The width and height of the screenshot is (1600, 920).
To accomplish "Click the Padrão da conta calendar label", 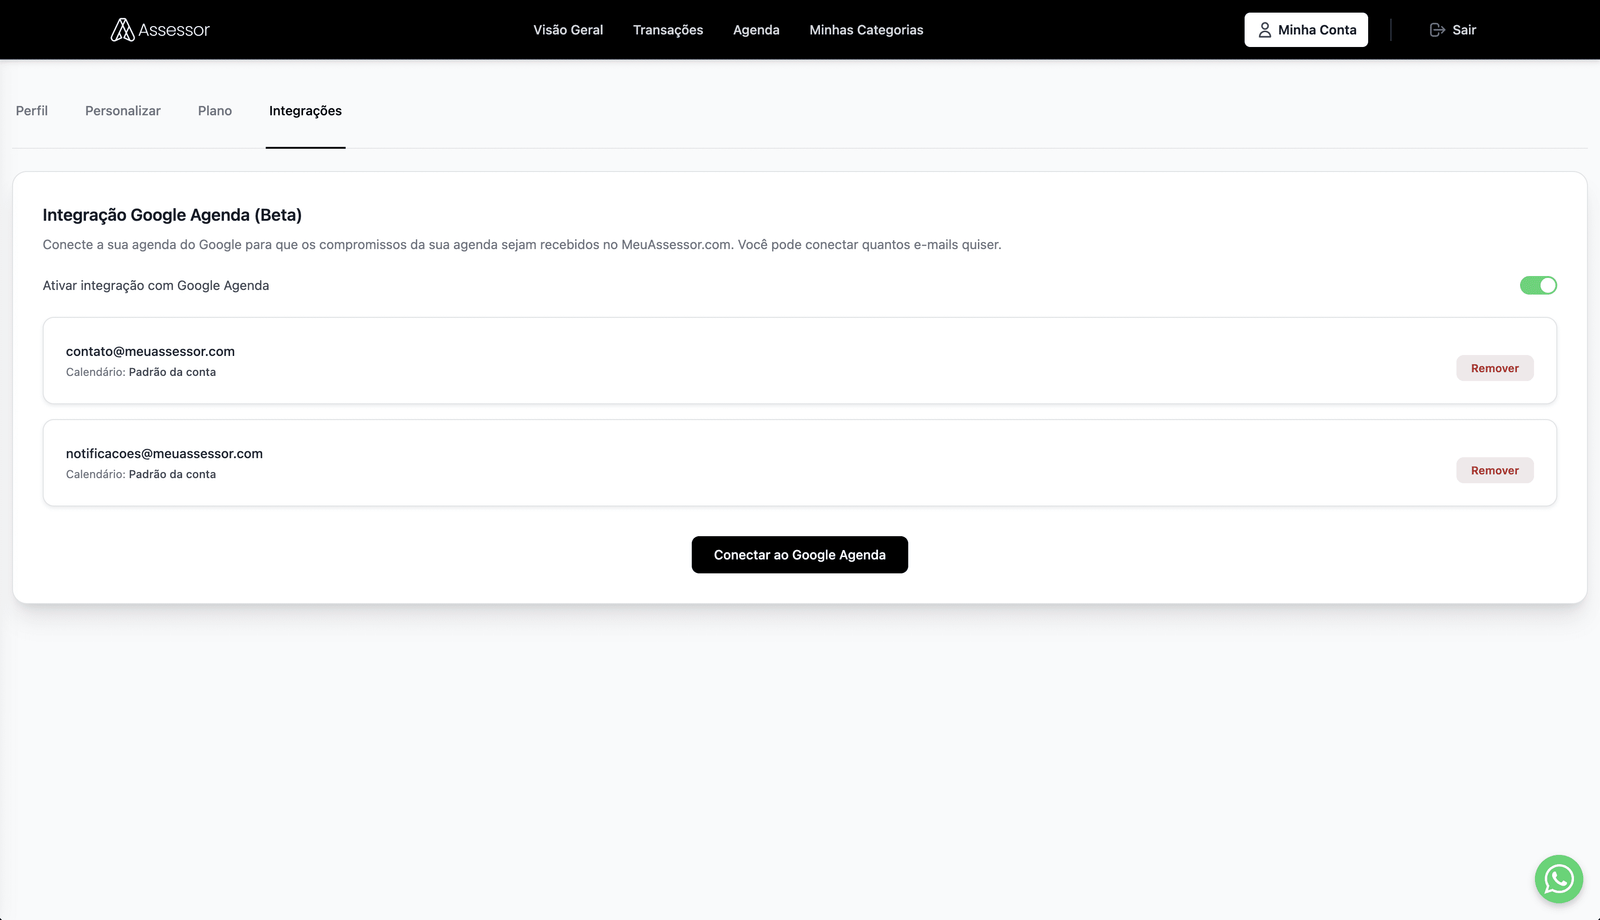I will pyautogui.click(x=172, y=371).
